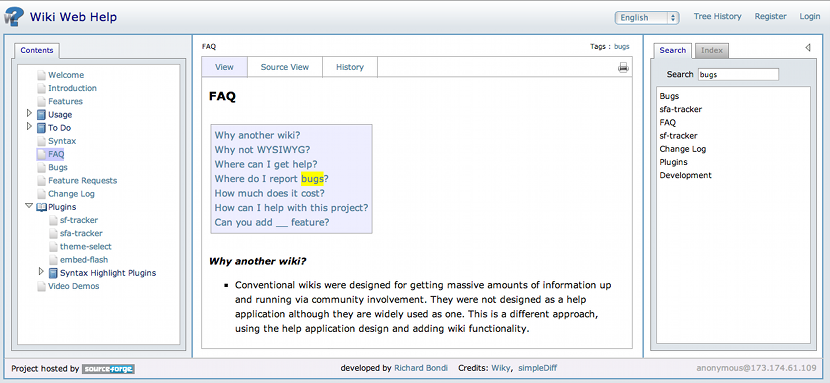
Task: Click the SourceForge logo in the footer
Action: (108, 369)
